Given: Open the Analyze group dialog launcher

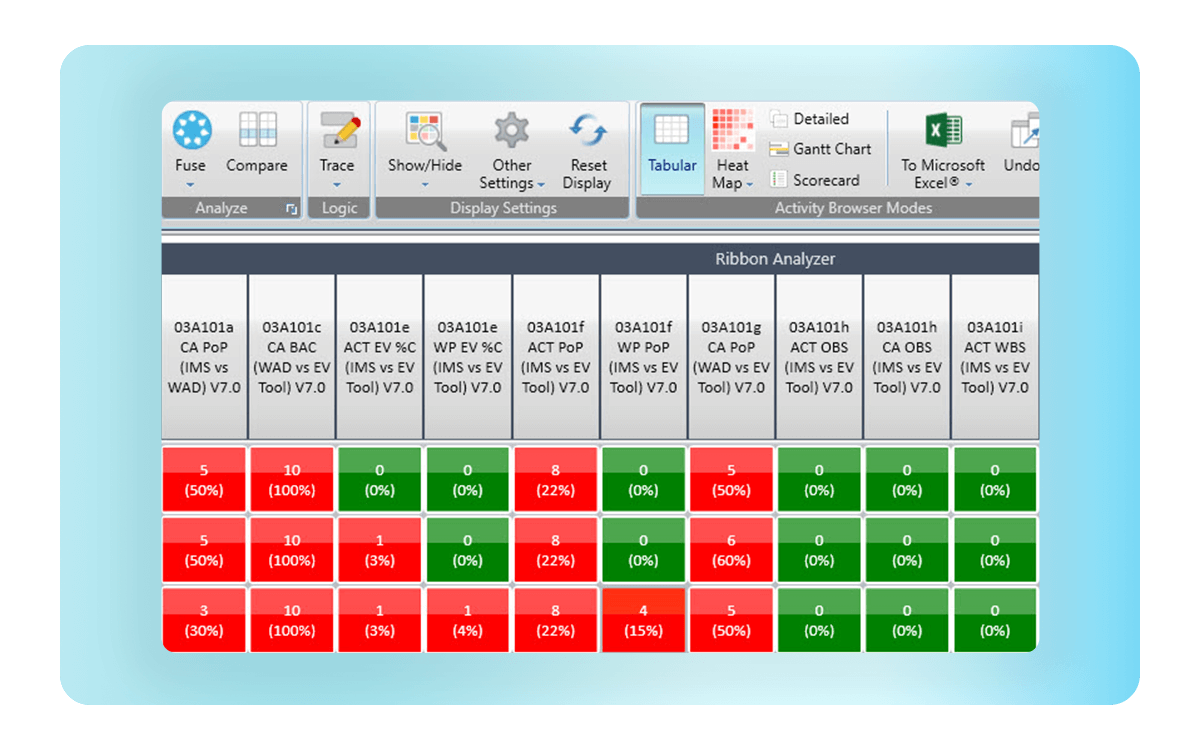Looking at the screenshot, I should click(x=291, y=208).
